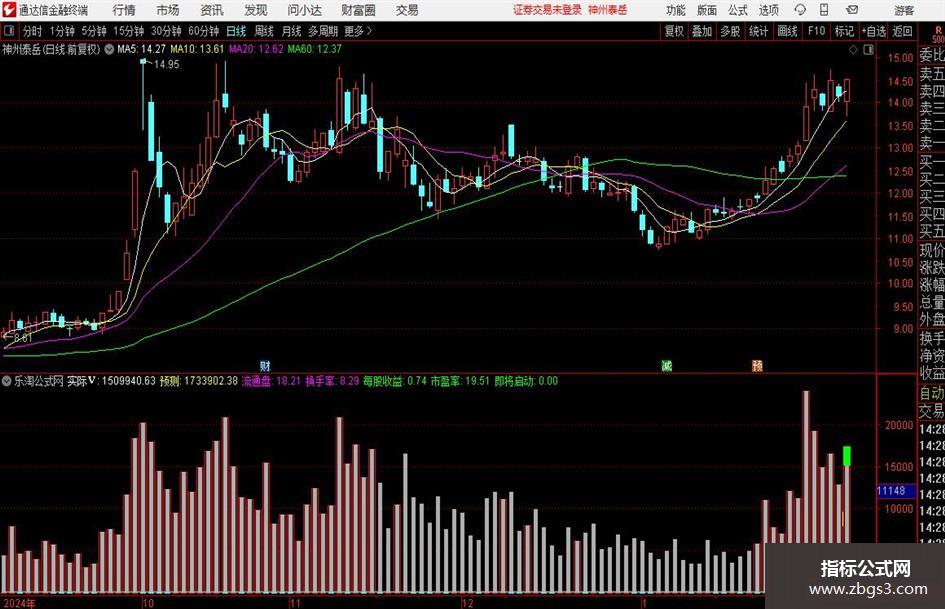Click the 预 event marker on chart
This screenshot has height=609, width=945.
pyautogui.click(x=757, y=366)
